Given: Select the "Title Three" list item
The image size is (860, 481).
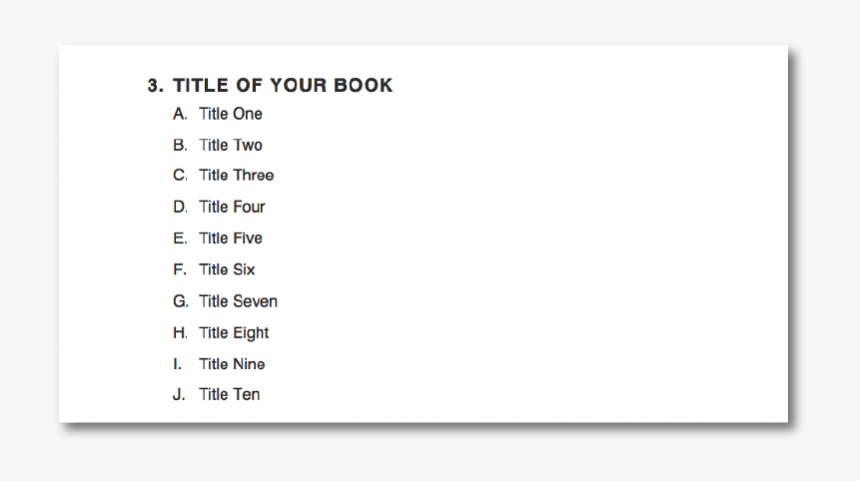Looking at the screenshot, I should coord(236,175).
